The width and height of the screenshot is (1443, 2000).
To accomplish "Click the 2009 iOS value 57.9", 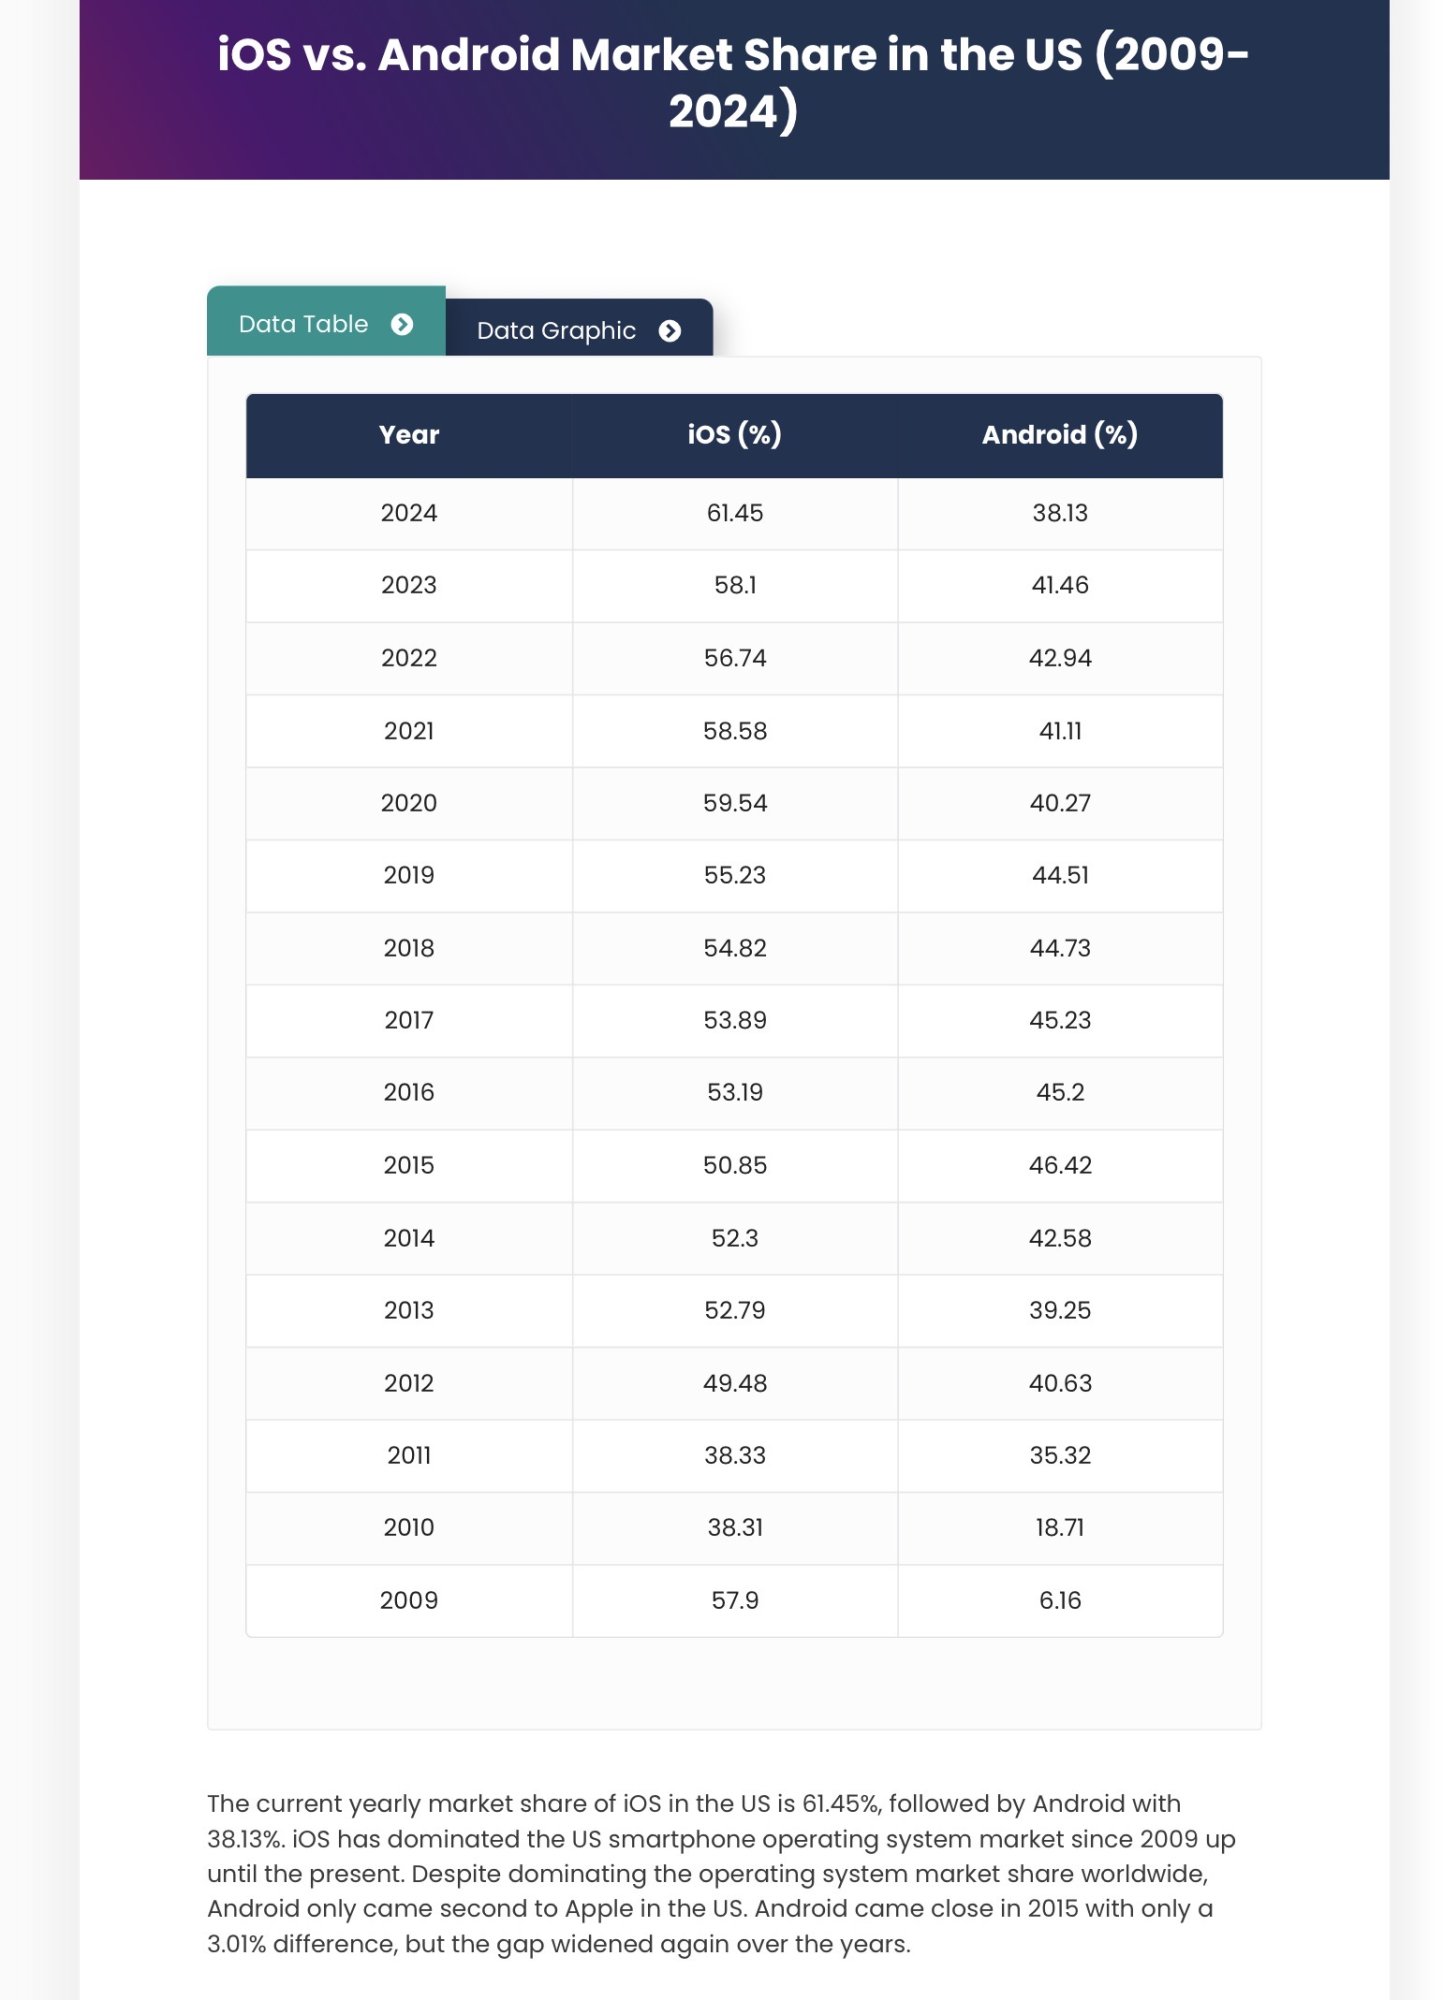I will tap(734, 1600).
